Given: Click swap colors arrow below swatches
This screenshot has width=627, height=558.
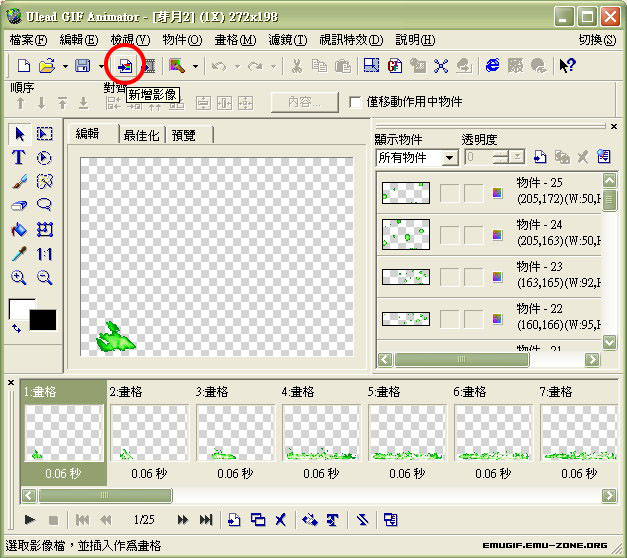Looking at the screenshot, I should (x=16, y=328).
